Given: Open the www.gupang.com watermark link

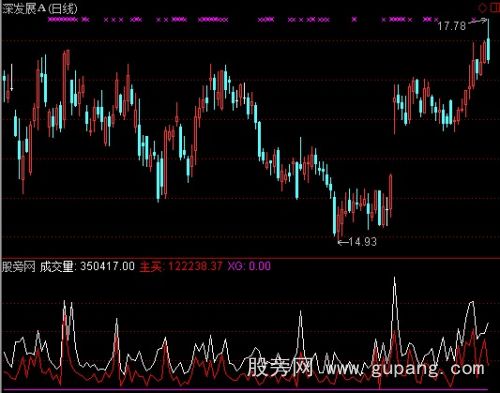Looking at the screenshot, I should [405, 368].
